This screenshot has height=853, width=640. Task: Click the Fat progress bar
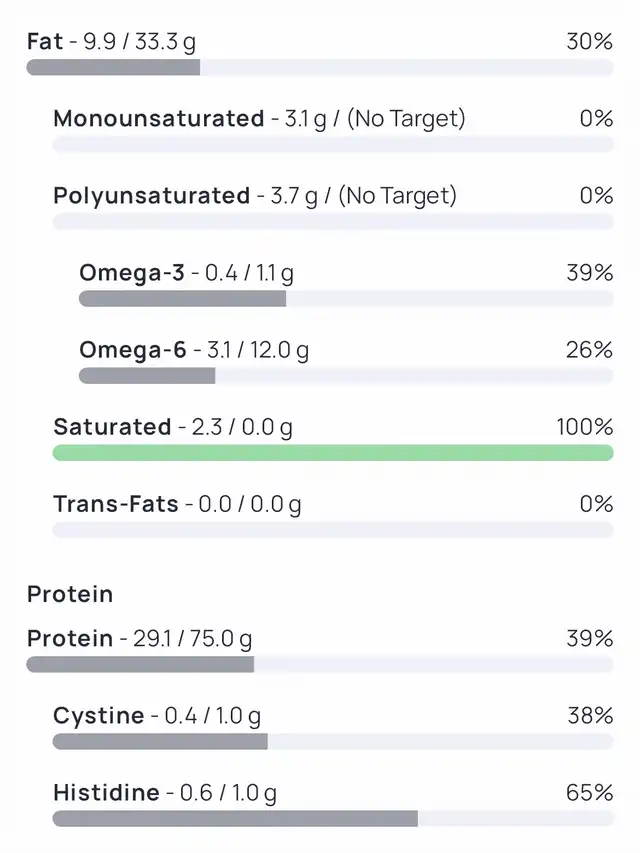pyautogui.click(x=319, y=68)
